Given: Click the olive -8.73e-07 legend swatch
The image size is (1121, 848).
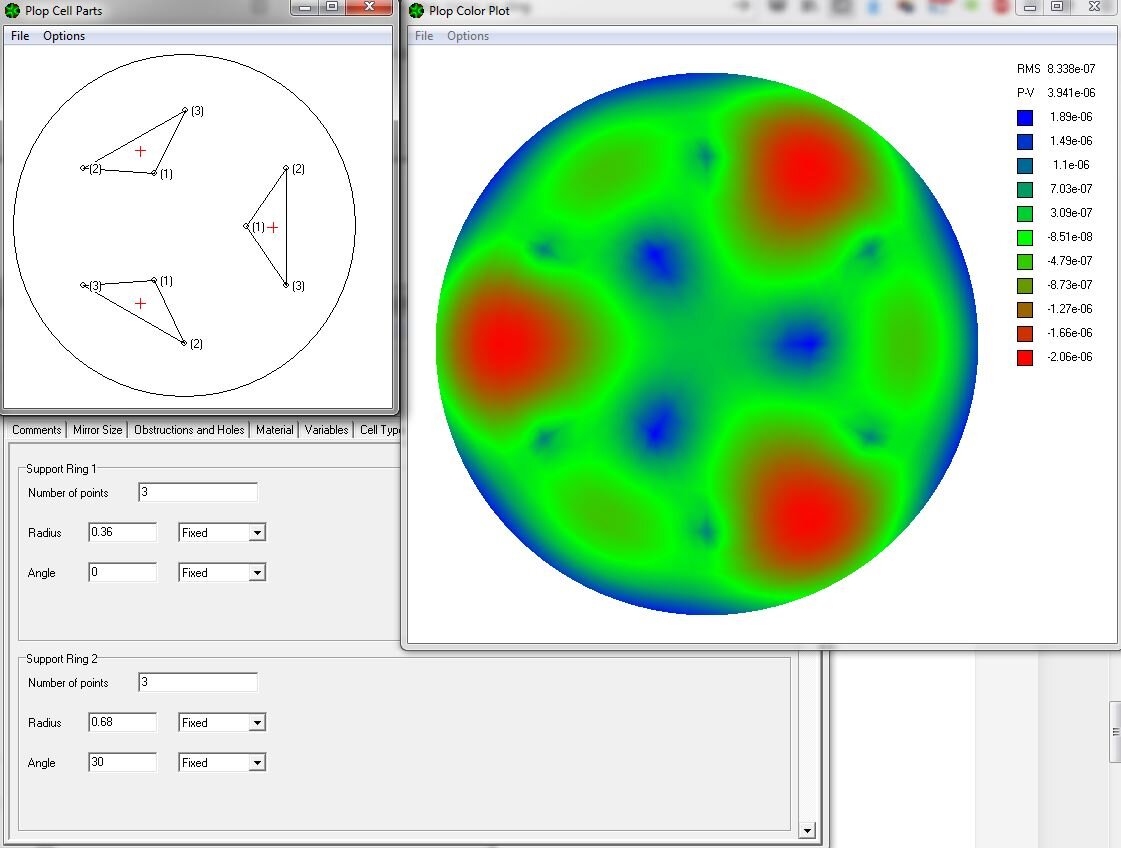Looking at the screenshot, I should 1024,285.
